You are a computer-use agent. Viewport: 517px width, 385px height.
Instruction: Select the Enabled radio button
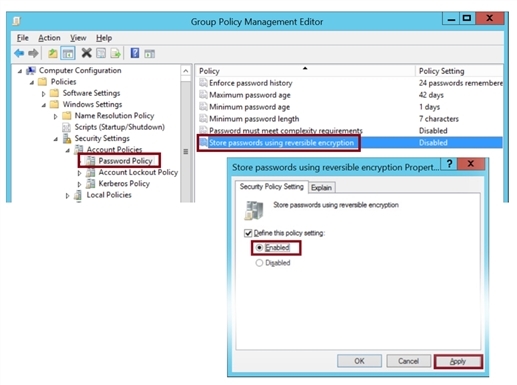coord(259,248)
